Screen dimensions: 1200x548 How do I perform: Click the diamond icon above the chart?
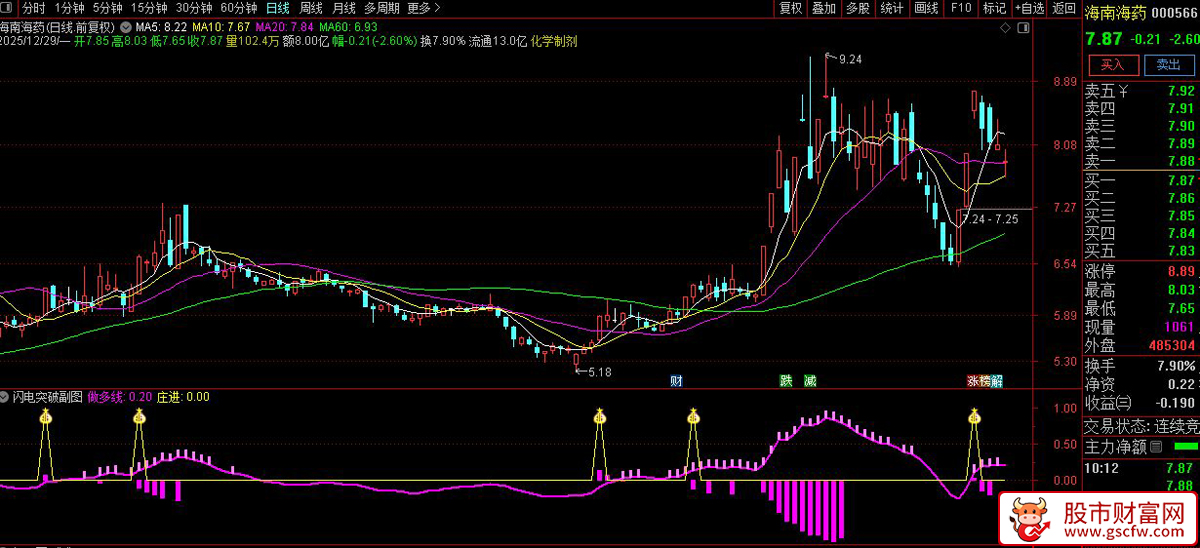[x=1004, y=28]
